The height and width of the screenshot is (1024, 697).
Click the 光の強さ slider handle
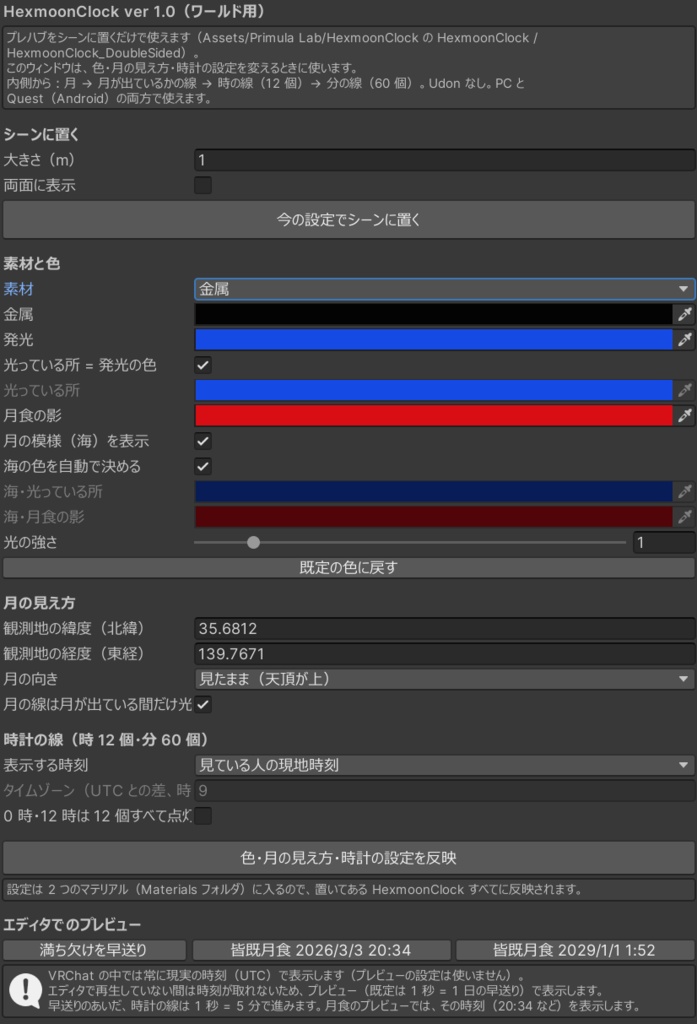(x=253, y=542)
